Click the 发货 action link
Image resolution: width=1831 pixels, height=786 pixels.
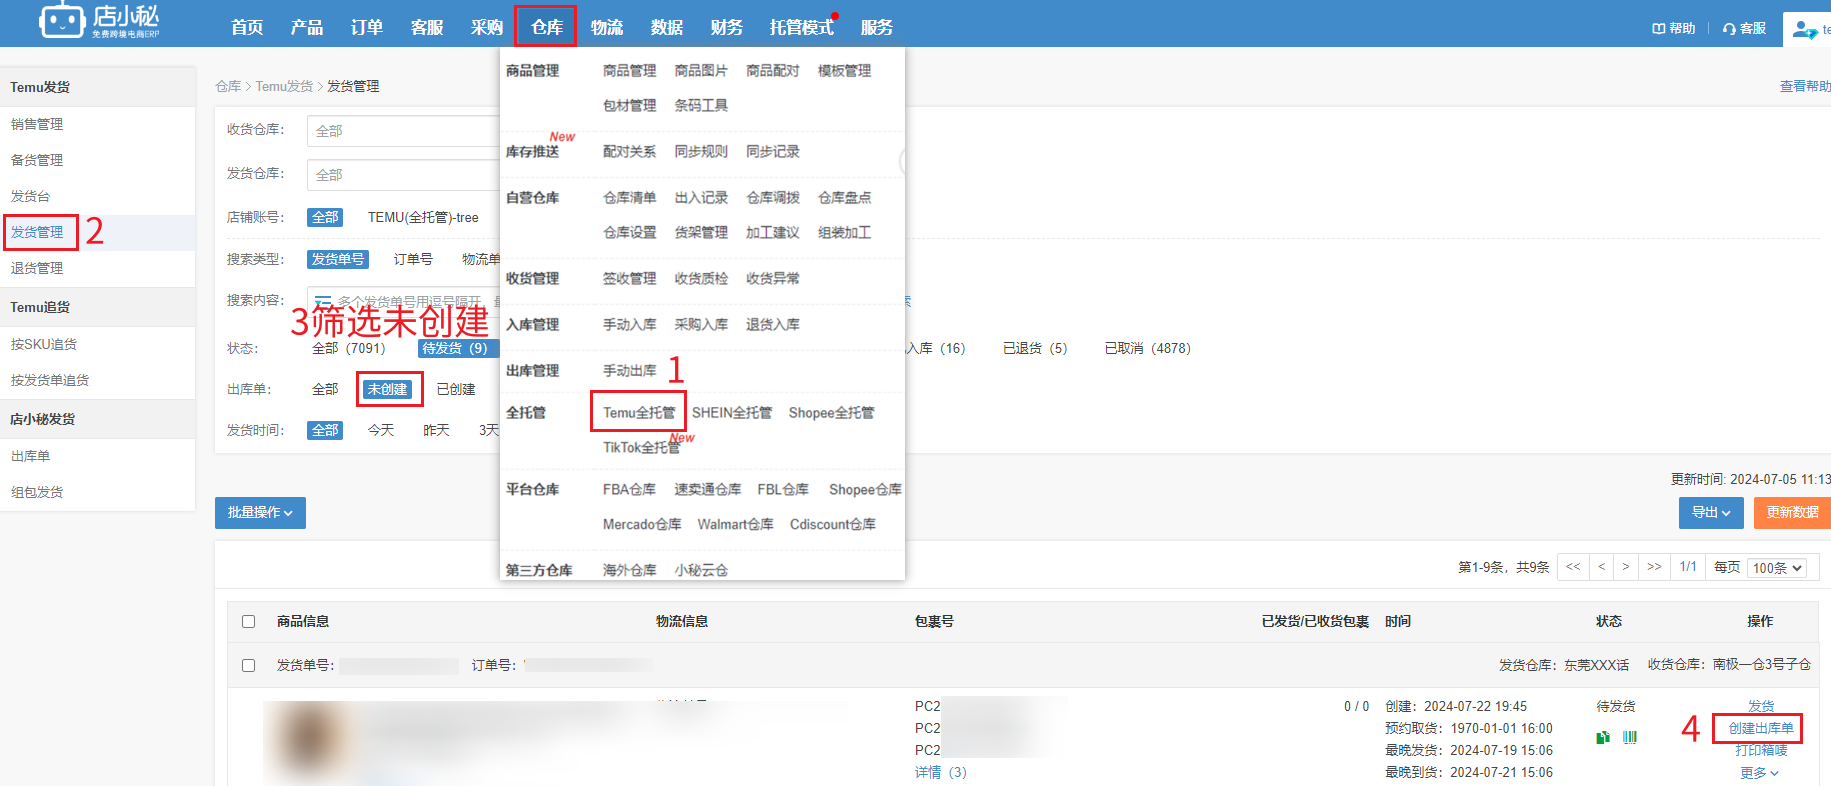point(1761,707)
